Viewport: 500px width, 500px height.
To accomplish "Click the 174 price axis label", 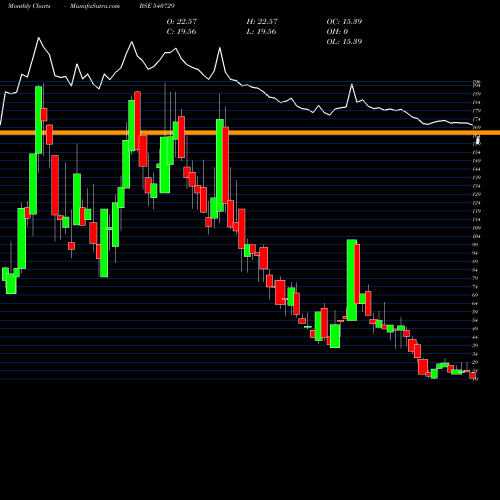I will coord(477,119).
